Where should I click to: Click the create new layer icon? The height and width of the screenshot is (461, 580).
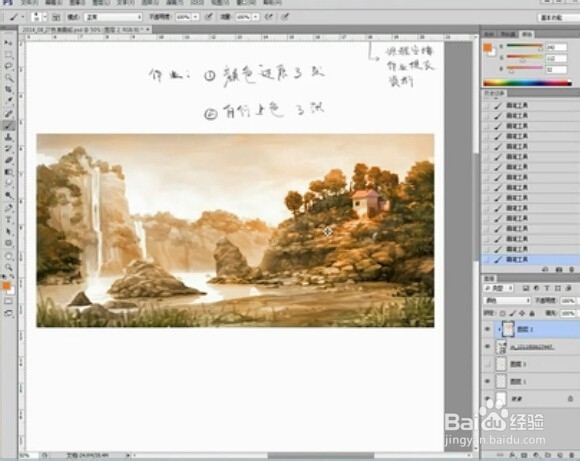(560, 455)
